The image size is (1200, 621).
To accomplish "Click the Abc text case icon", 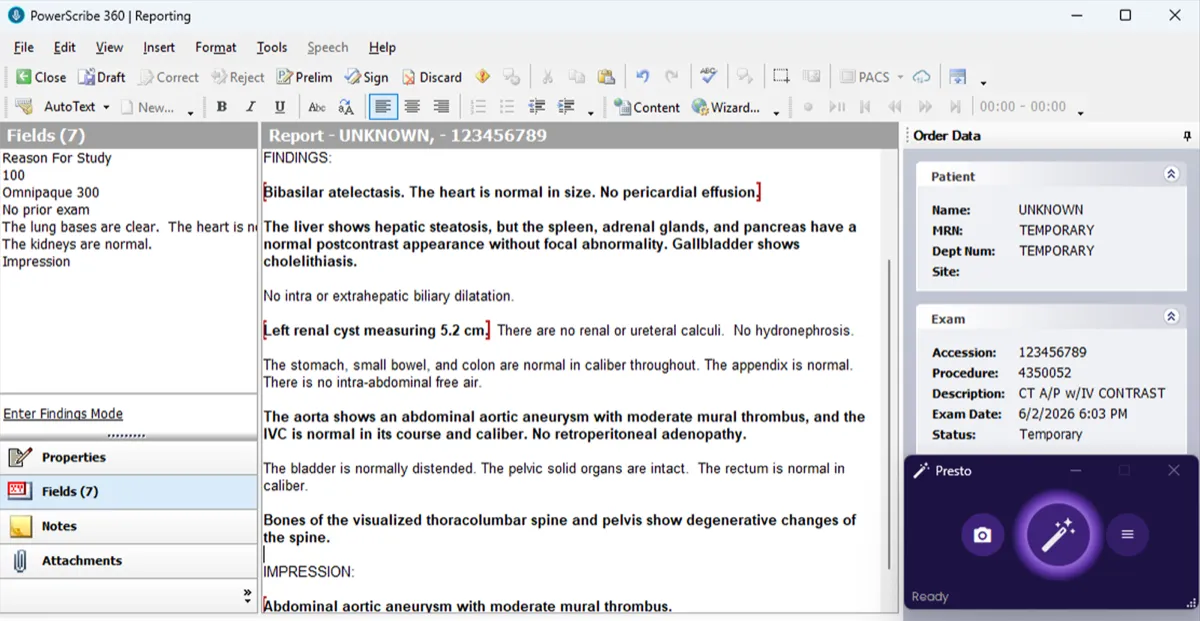I will 317,107.
